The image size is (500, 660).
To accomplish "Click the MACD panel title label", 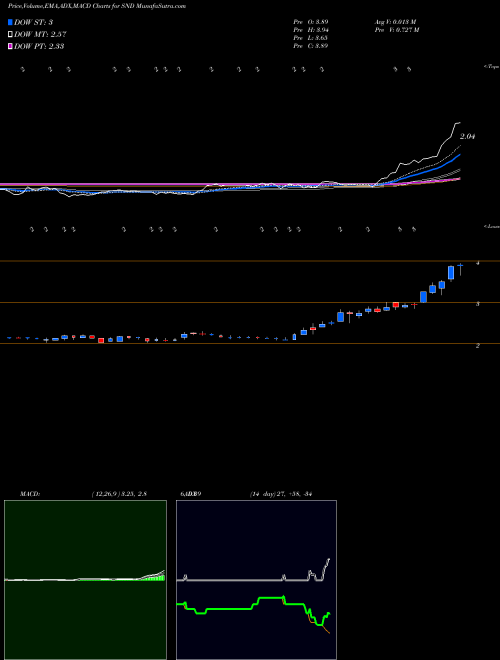I will (30, 494).
